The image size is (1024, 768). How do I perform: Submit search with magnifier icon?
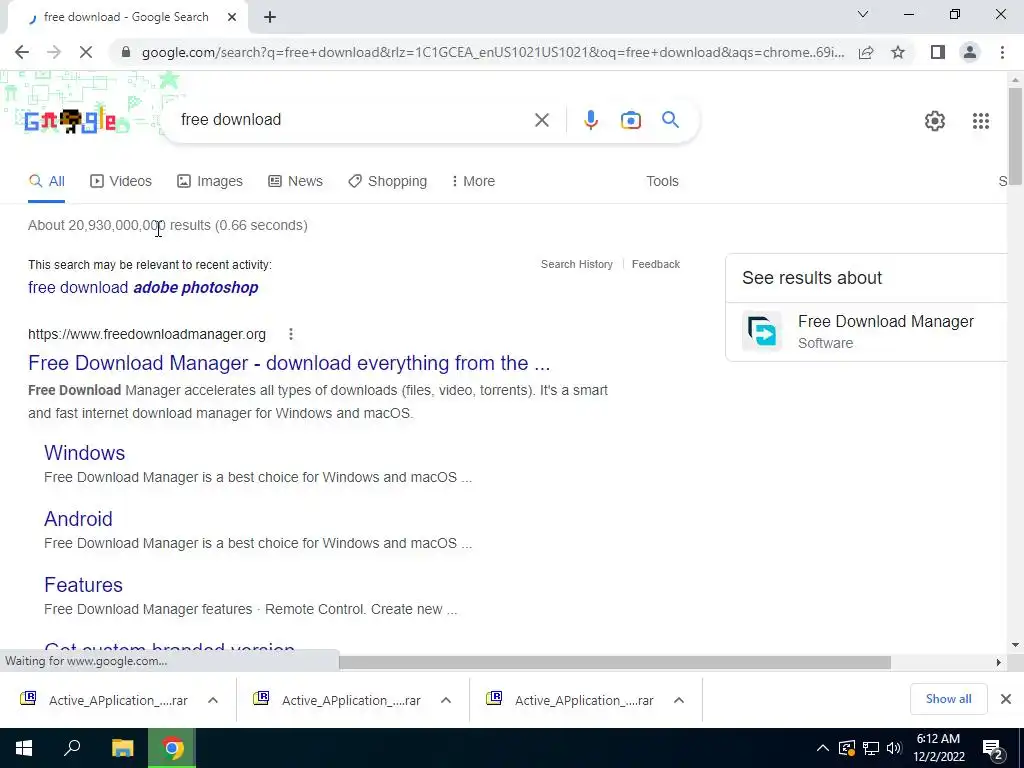(x=670, y=120)
